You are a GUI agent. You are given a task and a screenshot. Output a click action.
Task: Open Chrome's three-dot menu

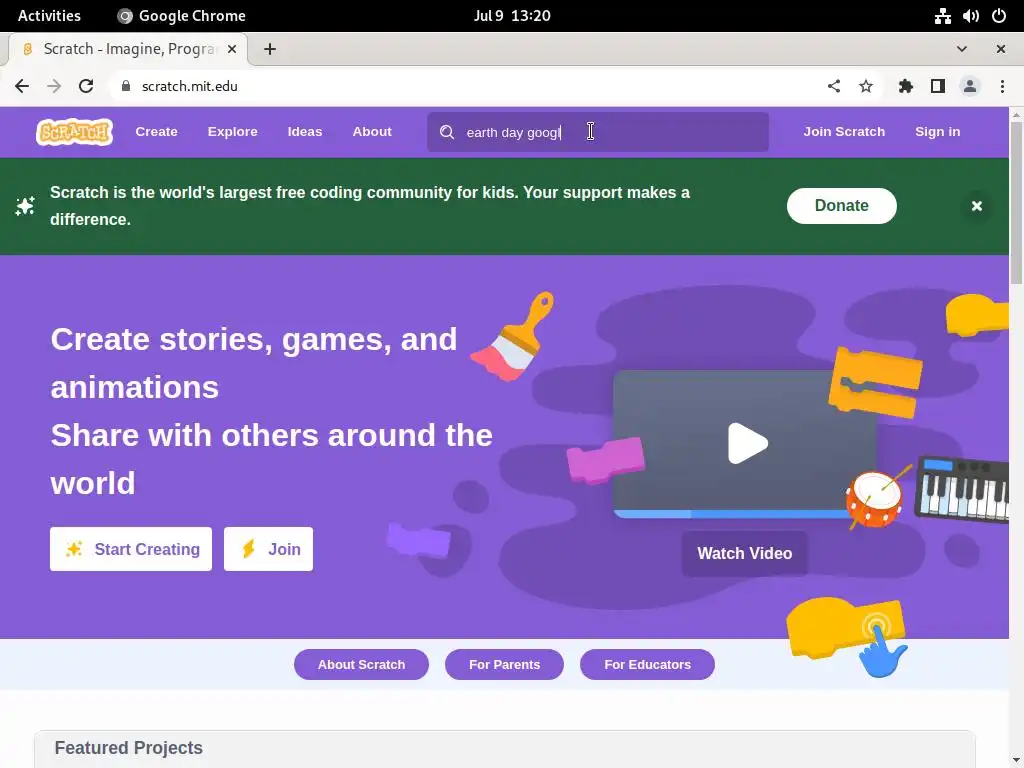(x=1002, y=86)
